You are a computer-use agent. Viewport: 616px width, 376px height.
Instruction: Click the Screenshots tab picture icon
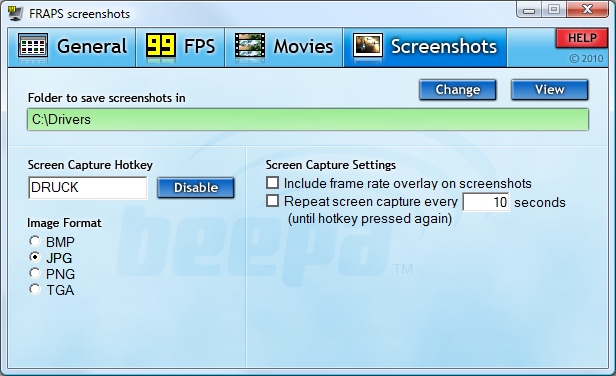[368, 46]
